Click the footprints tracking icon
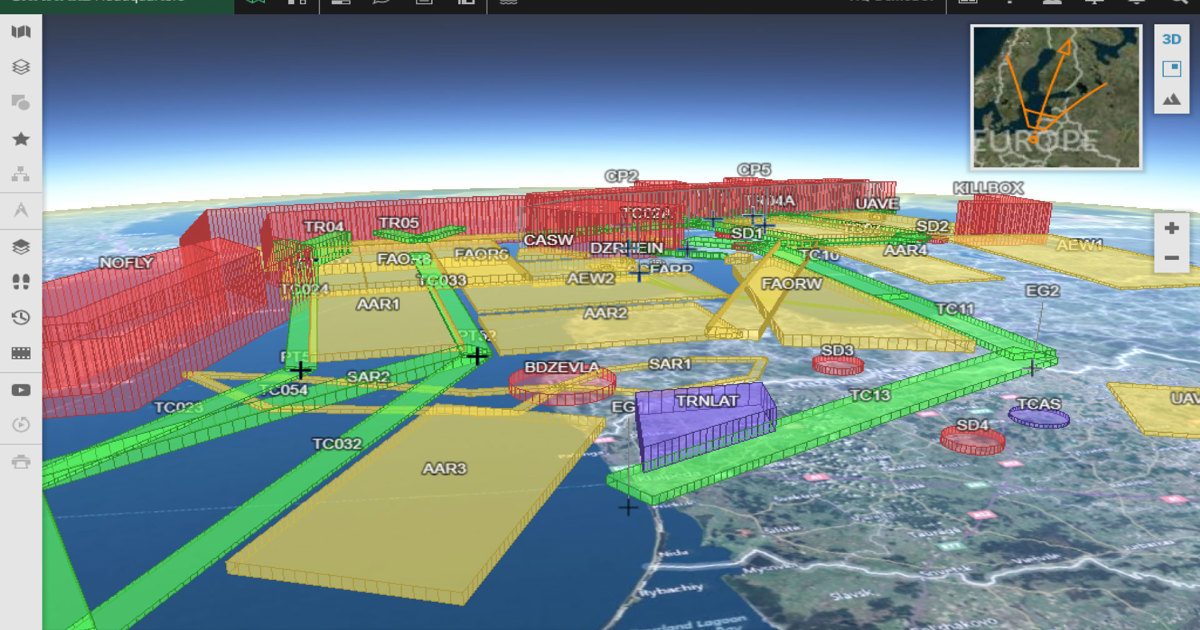This screenshot has width=1200, height=630. pyautogui.click(x=20, y=282)
